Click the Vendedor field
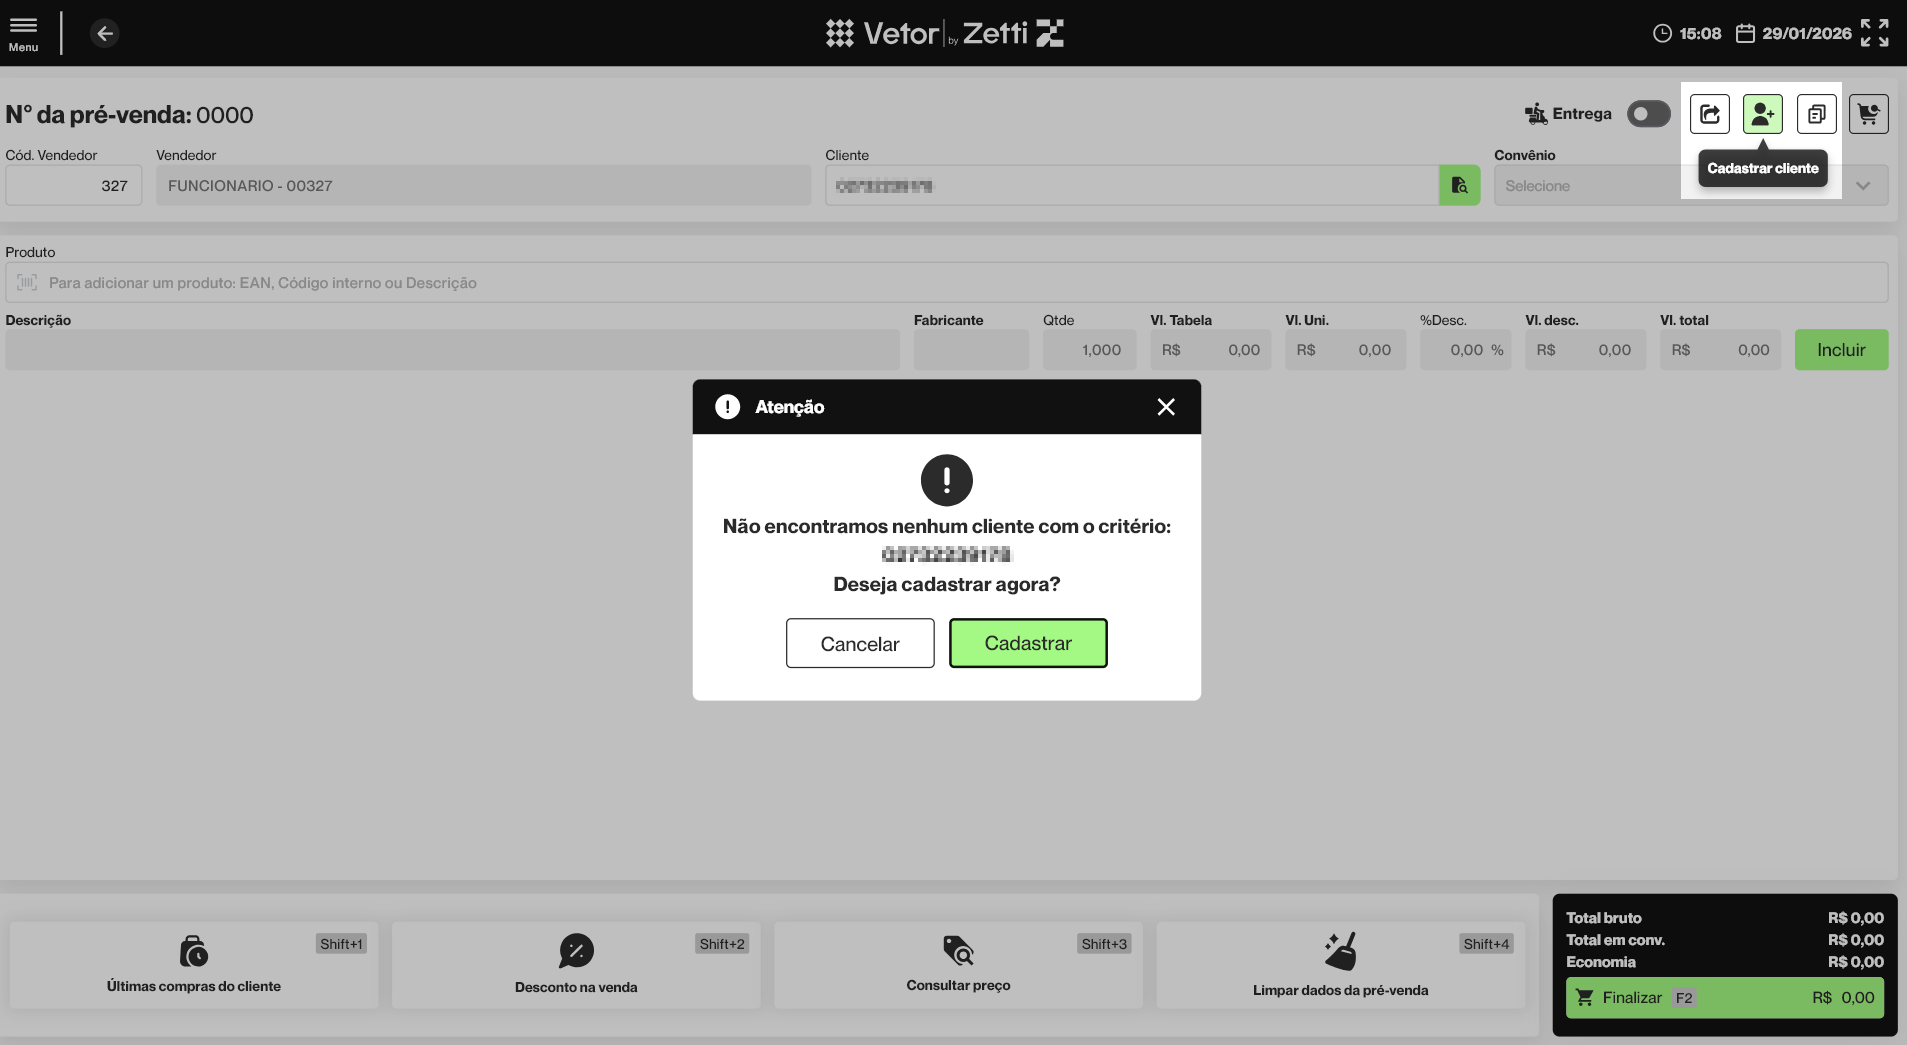 click(x=484, y=186)
